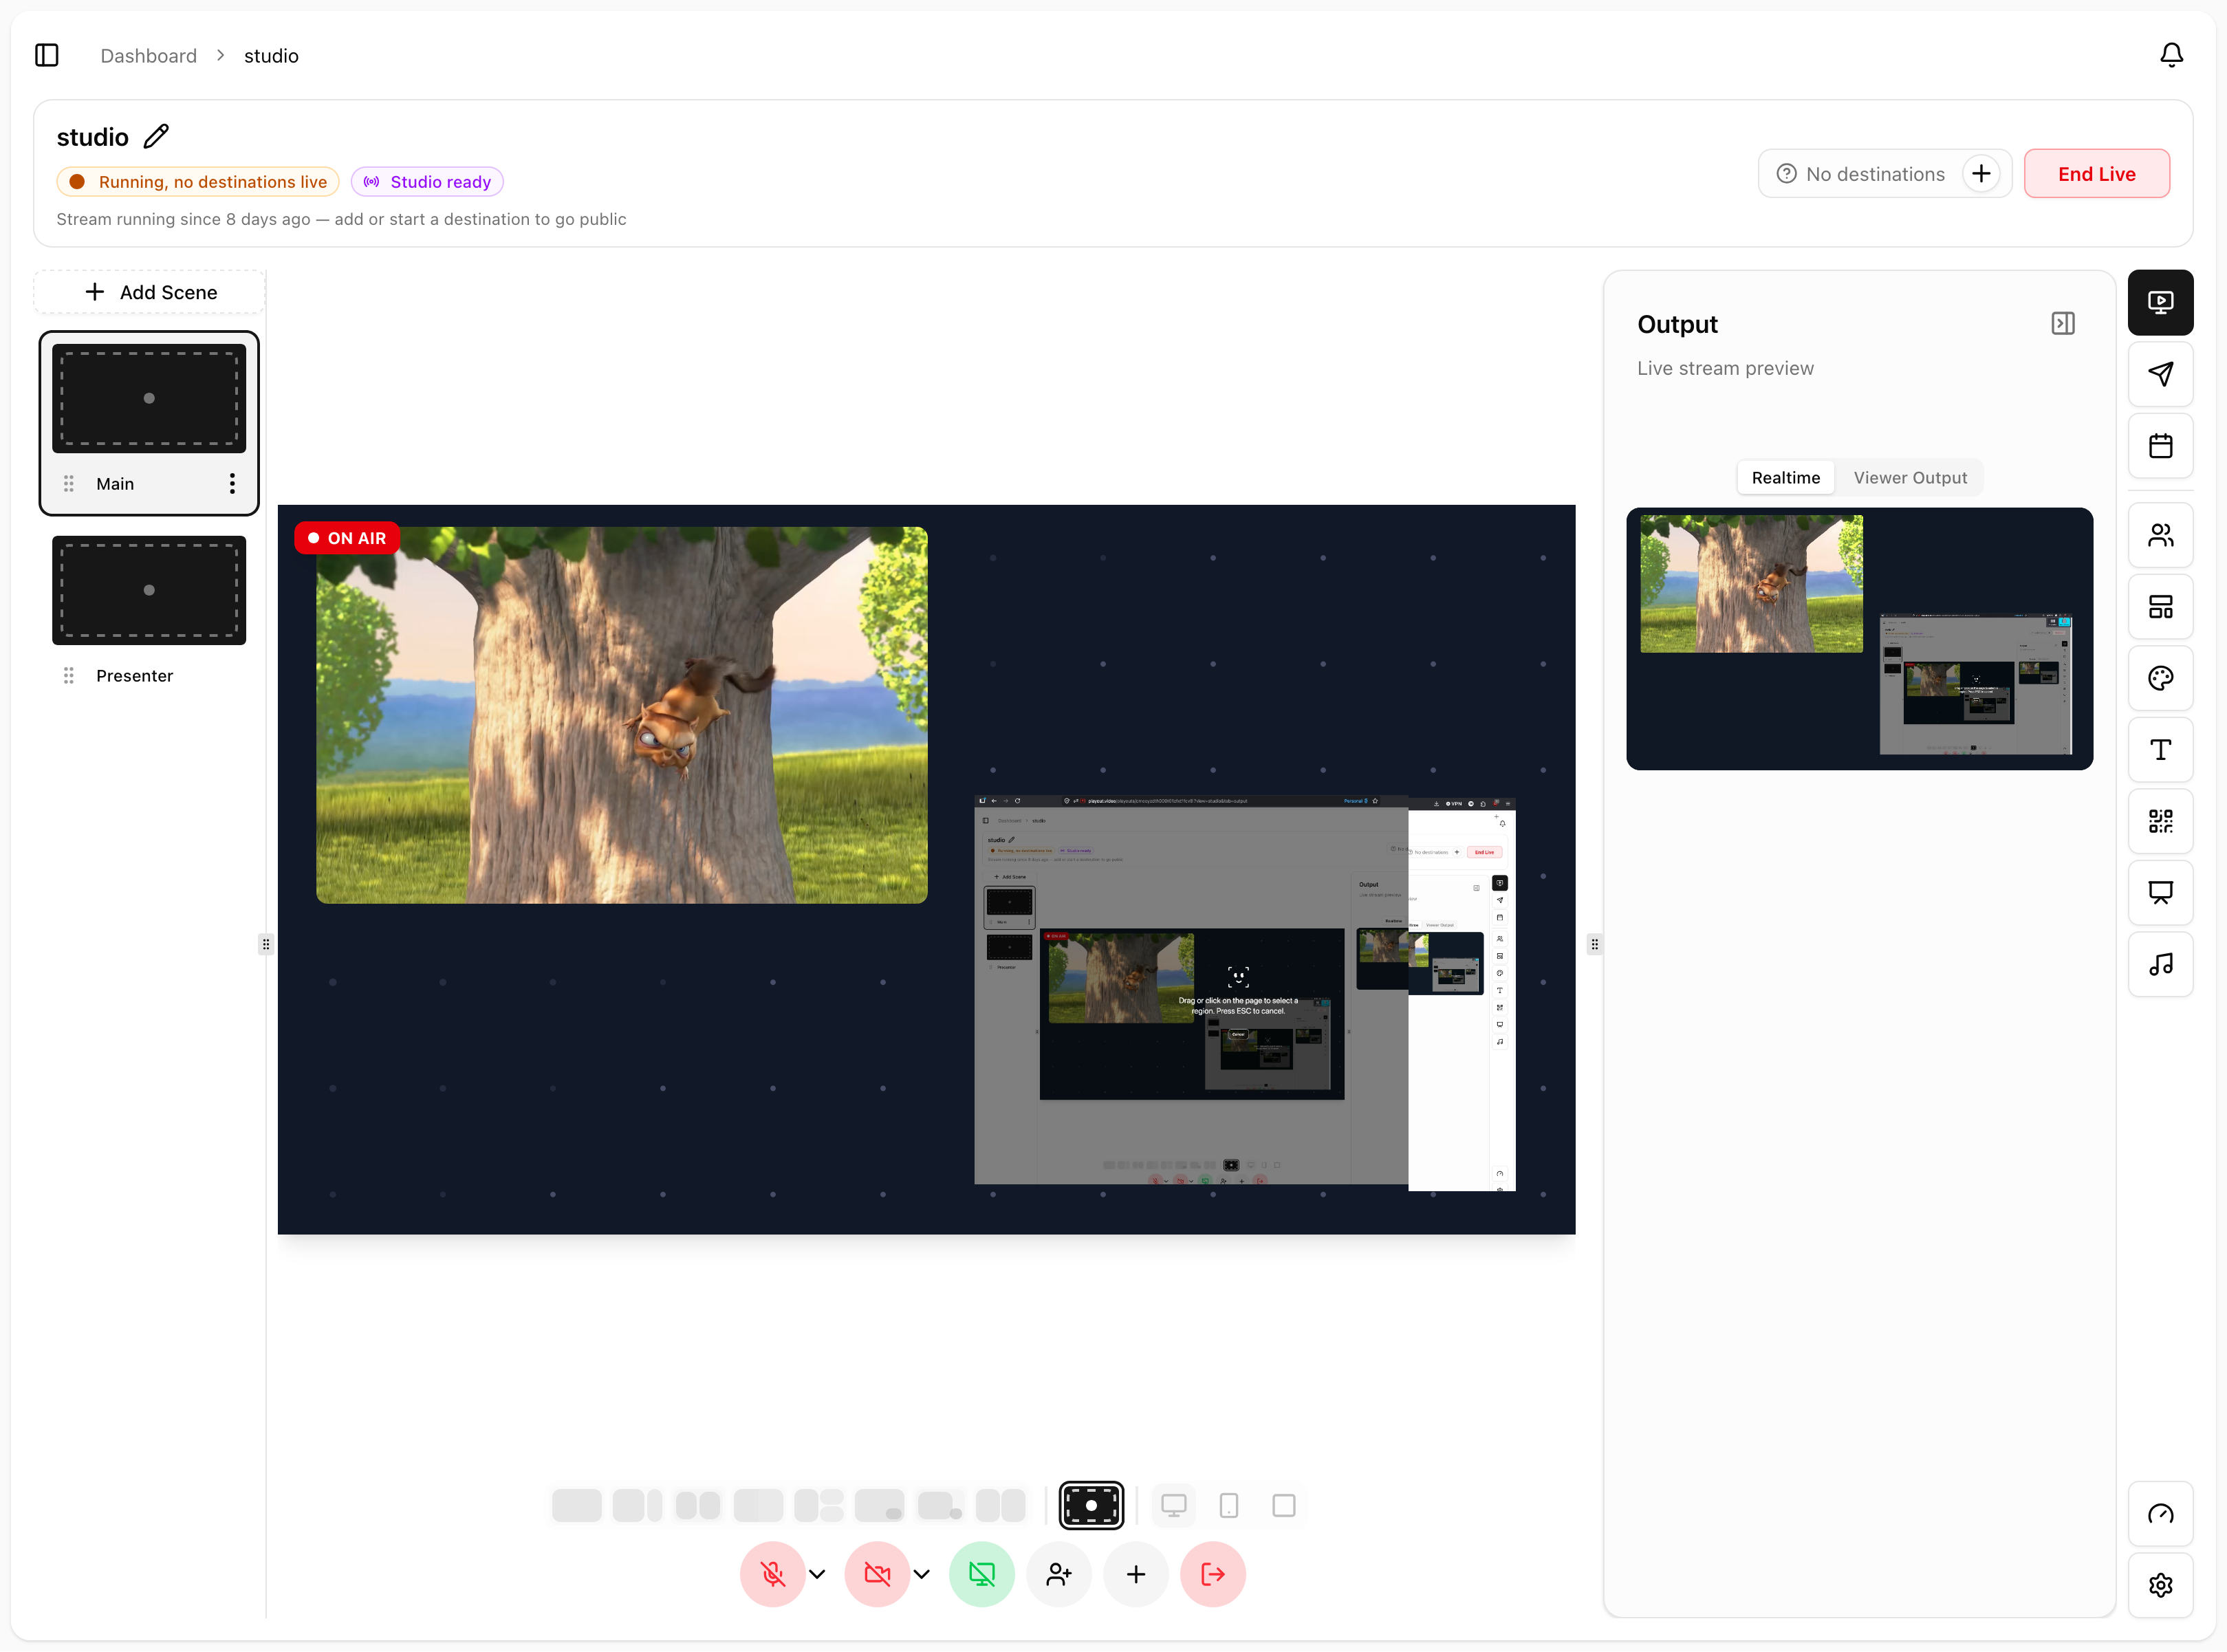Open the destinations paper-plane sidebar icon
This screenshot has width=2227, height=1652.
2160,374
